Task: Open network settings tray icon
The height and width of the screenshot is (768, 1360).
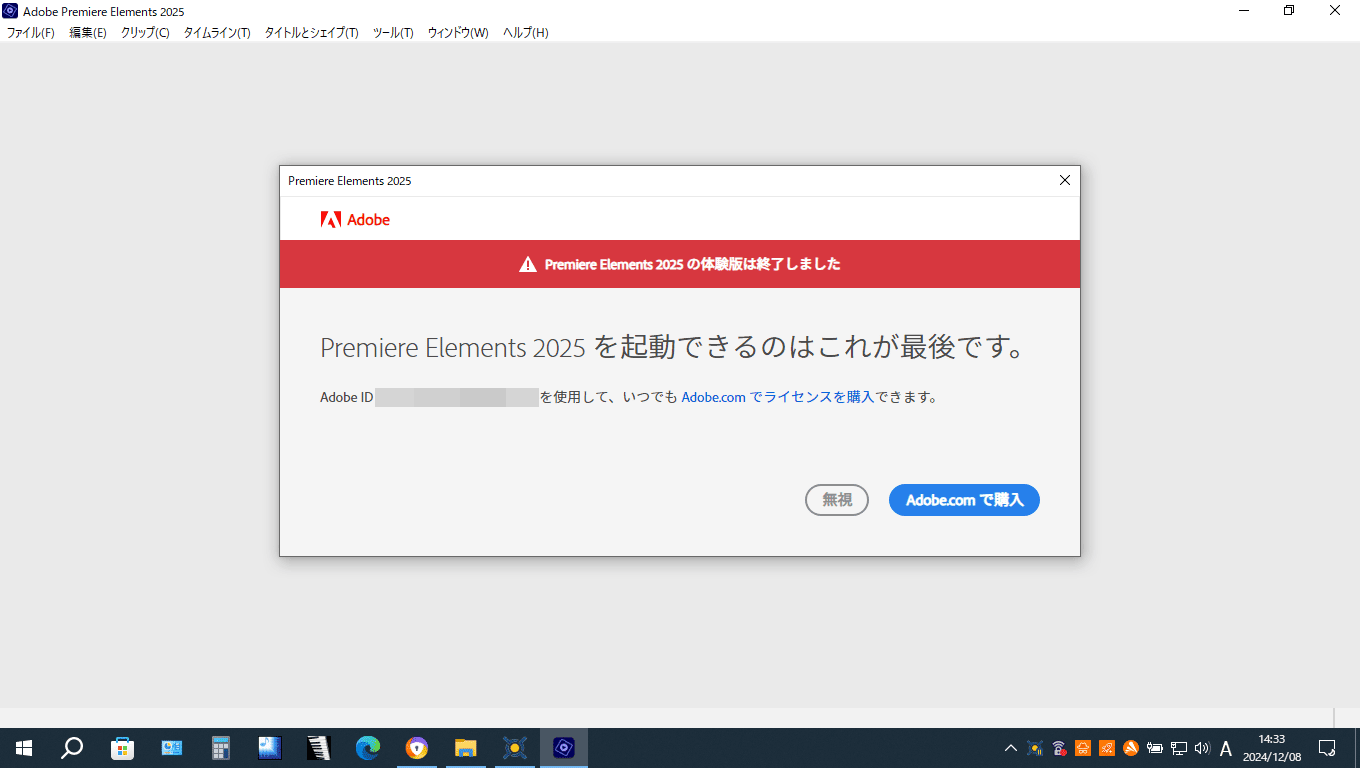Action: (1179, 748)
